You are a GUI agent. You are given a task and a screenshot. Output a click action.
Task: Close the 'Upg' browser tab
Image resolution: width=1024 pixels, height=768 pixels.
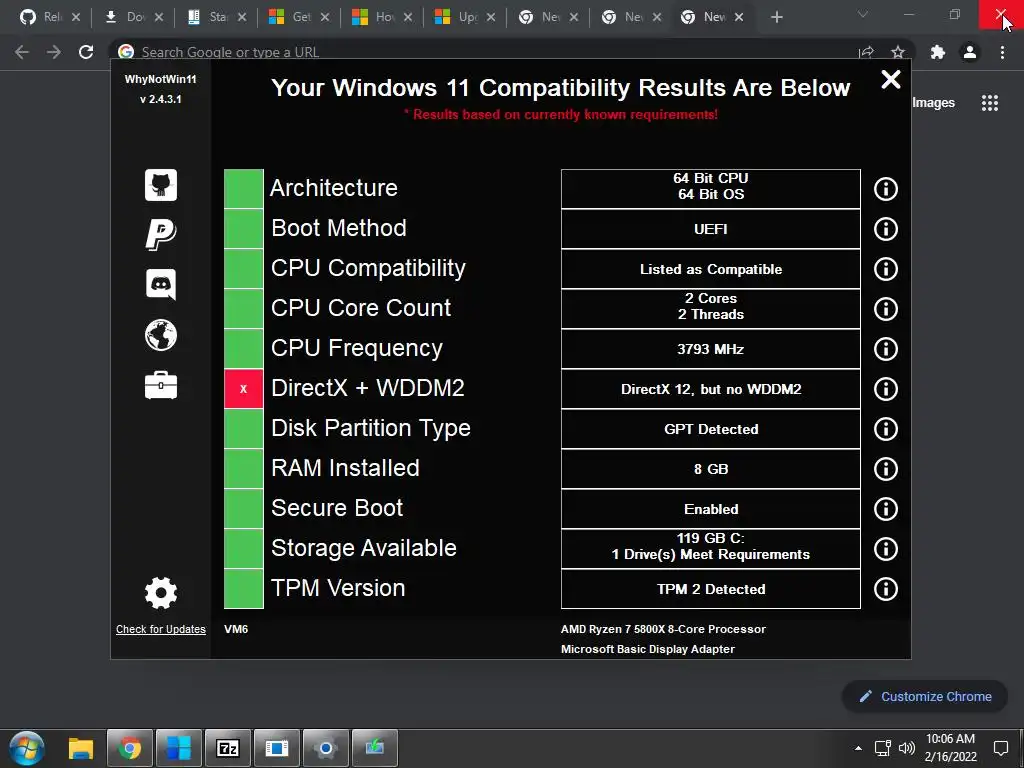(491, 18)
